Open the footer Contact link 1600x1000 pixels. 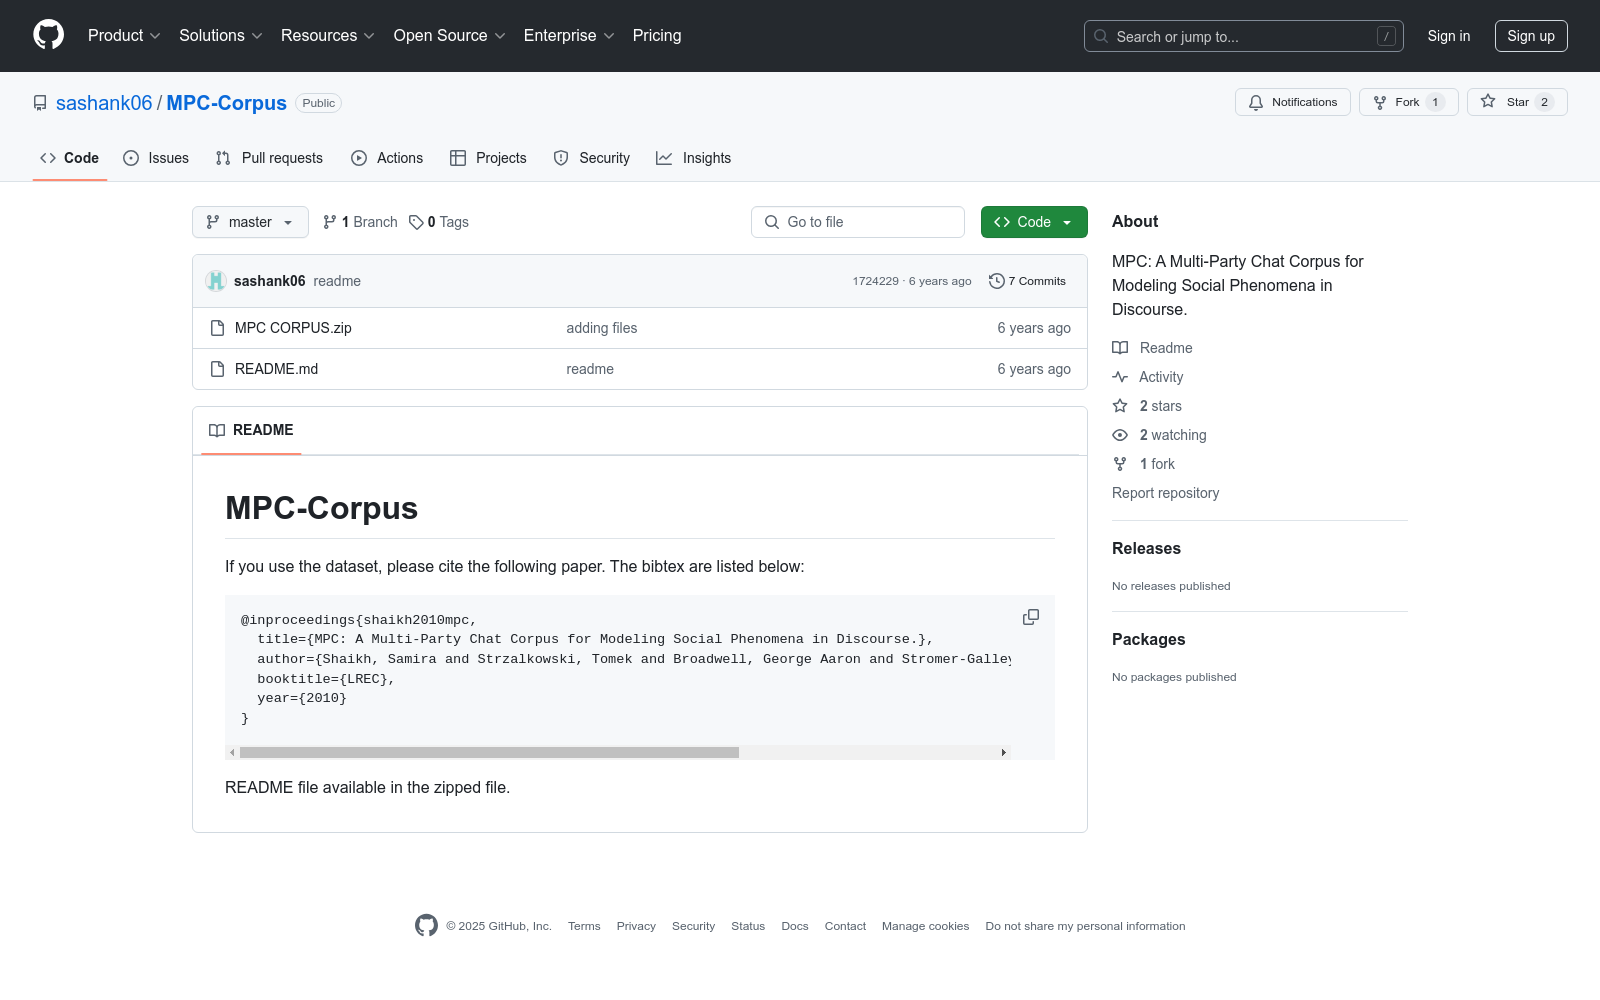tap(845, 926)
